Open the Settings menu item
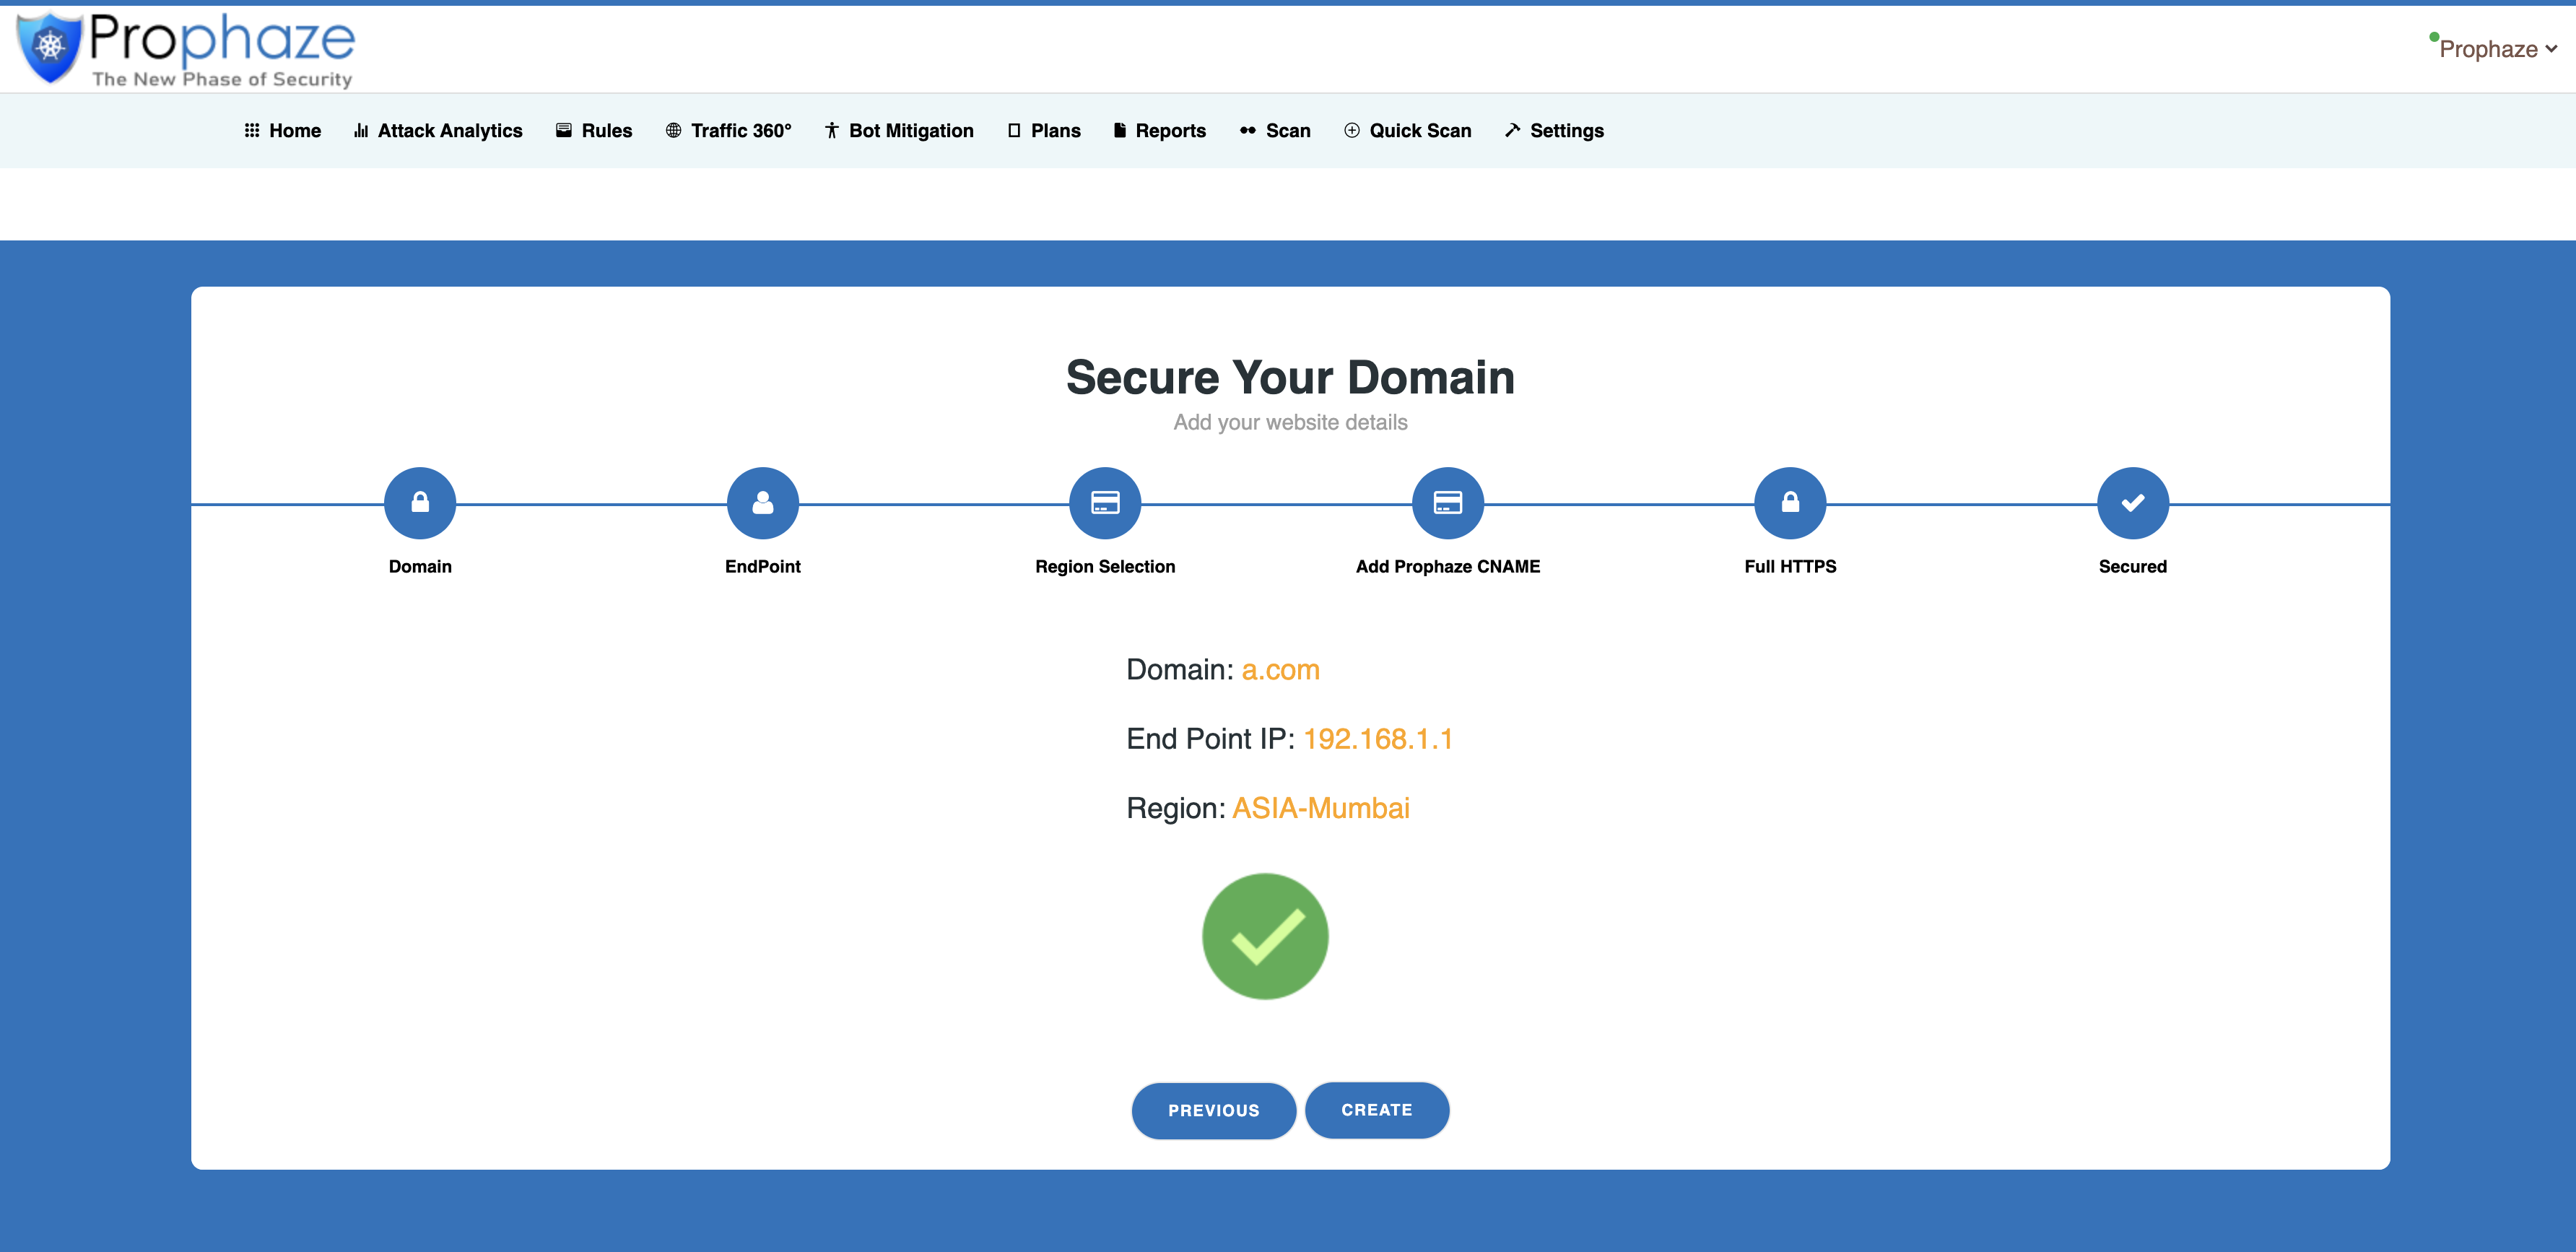 coord(1553,130)
